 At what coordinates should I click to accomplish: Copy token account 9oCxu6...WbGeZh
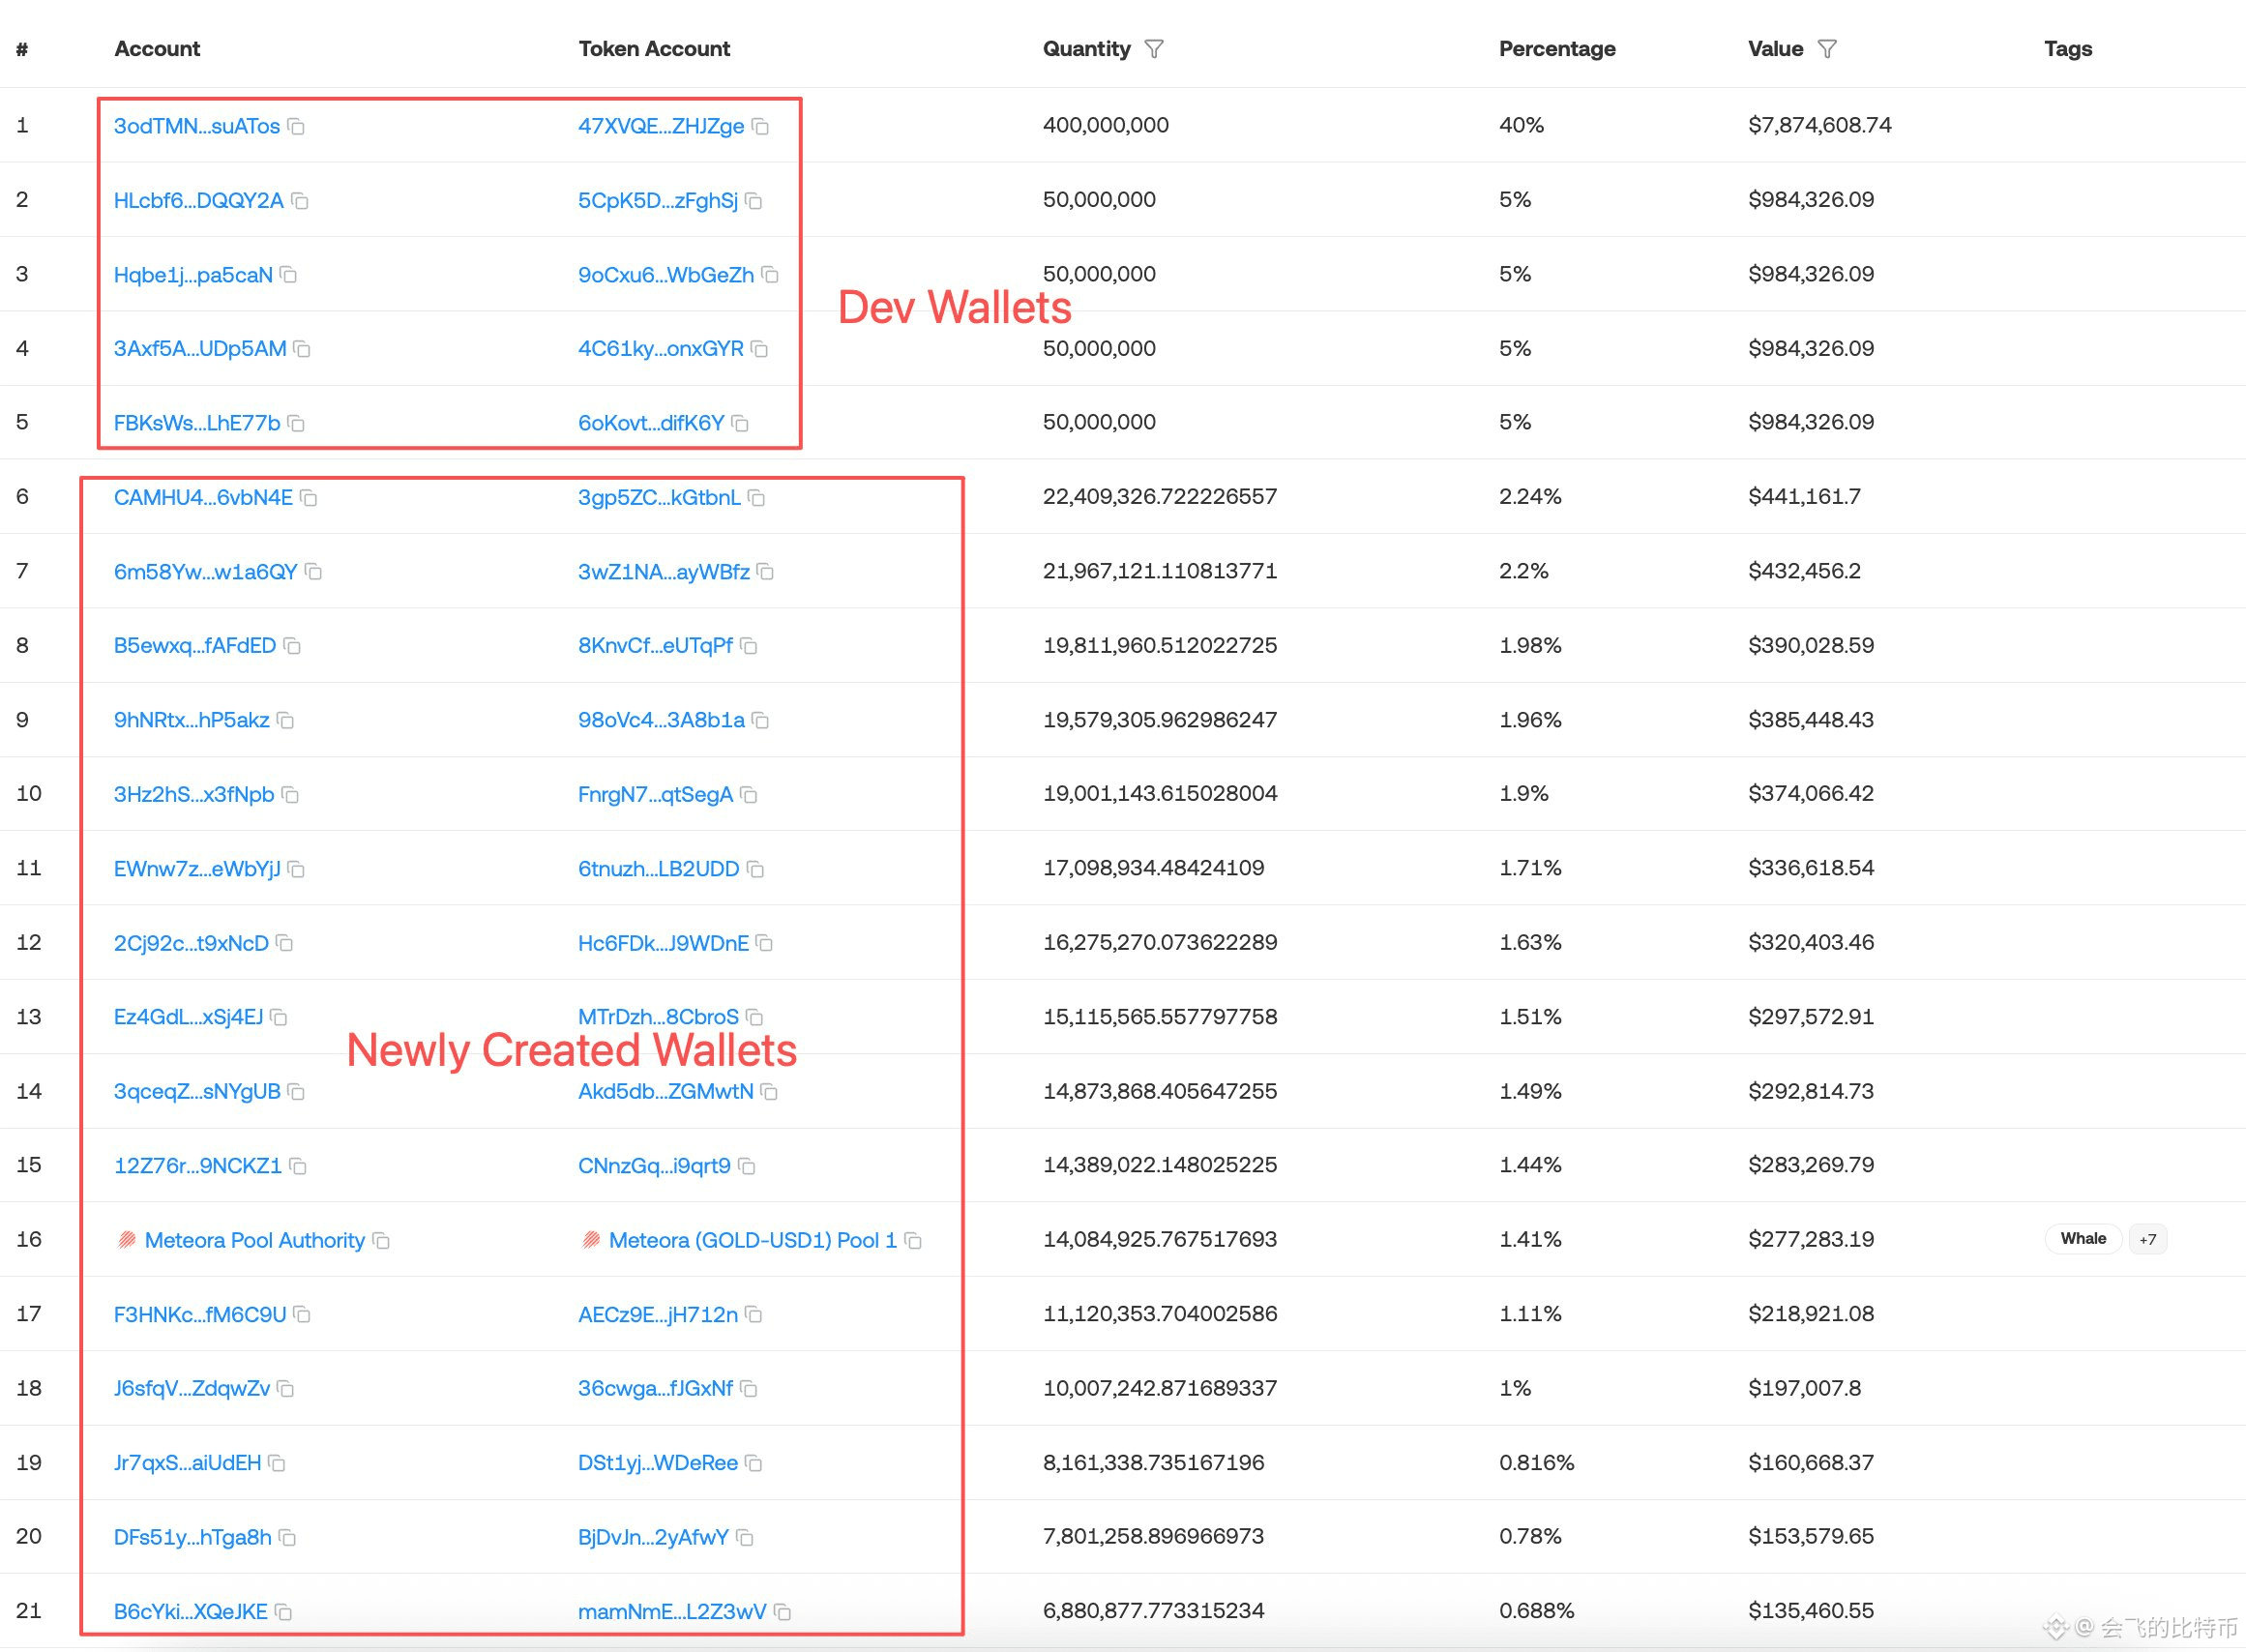tap(770, 275)
